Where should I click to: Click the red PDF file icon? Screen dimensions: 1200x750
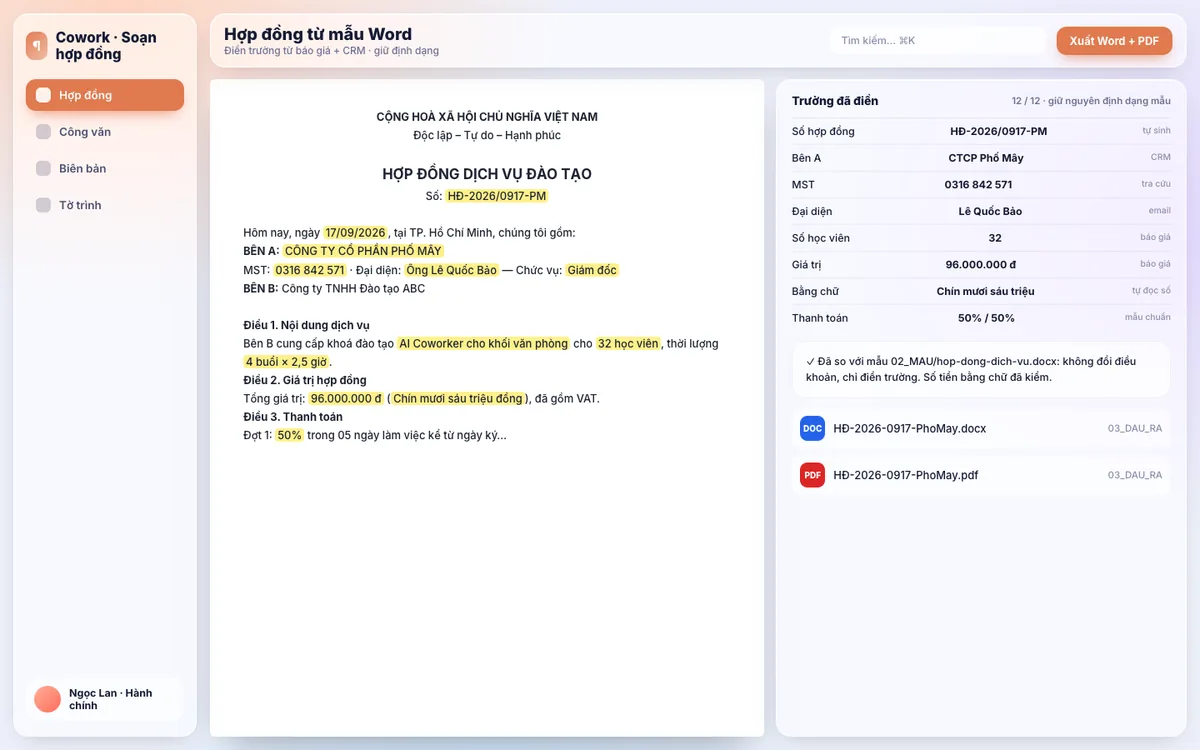click(812, 475)
